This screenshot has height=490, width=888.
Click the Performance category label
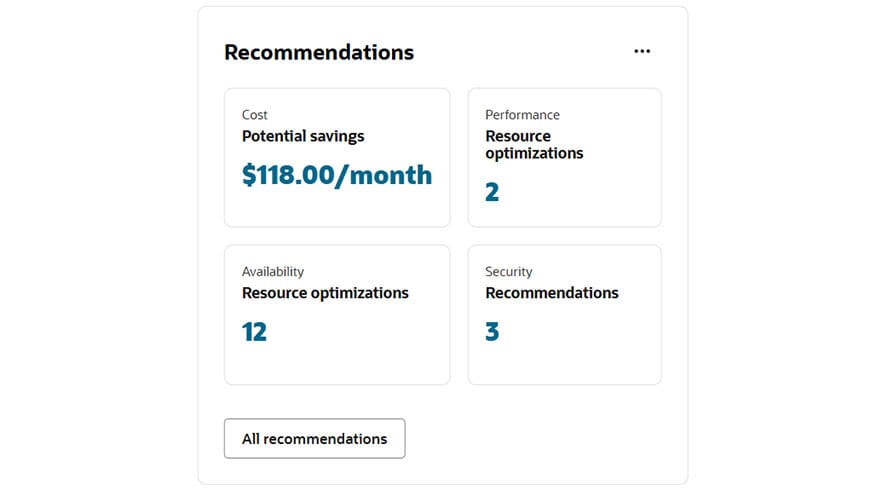click(522, 115)
